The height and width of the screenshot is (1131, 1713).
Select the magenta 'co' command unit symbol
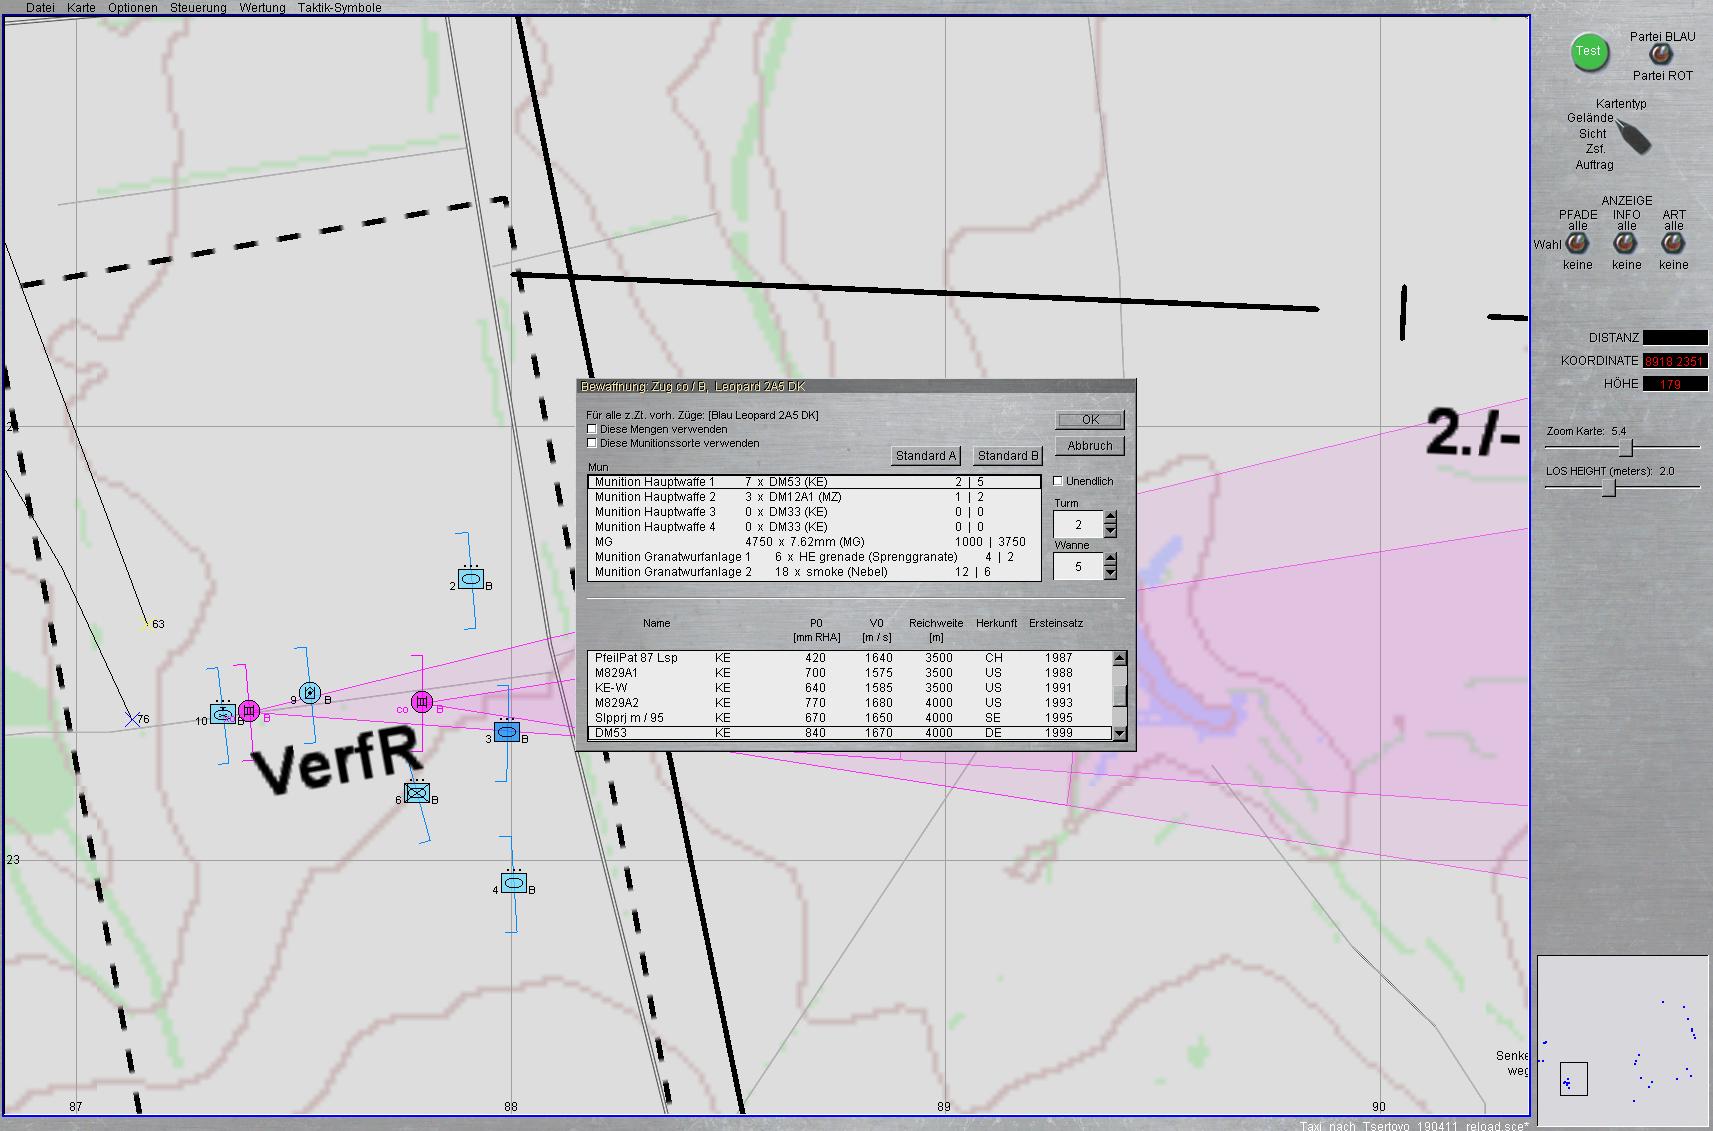(x=422, y=702)
